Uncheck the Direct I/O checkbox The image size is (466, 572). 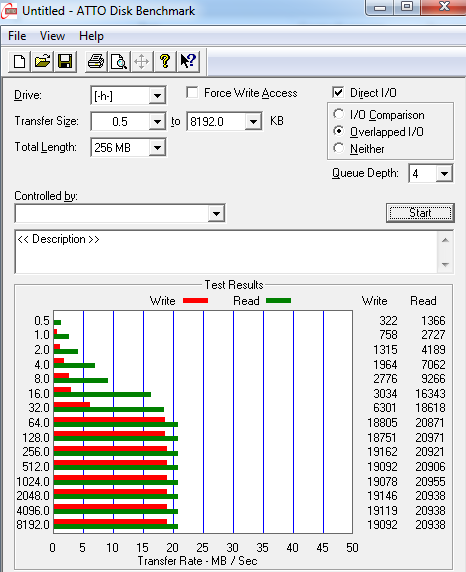tap(338, 92)
